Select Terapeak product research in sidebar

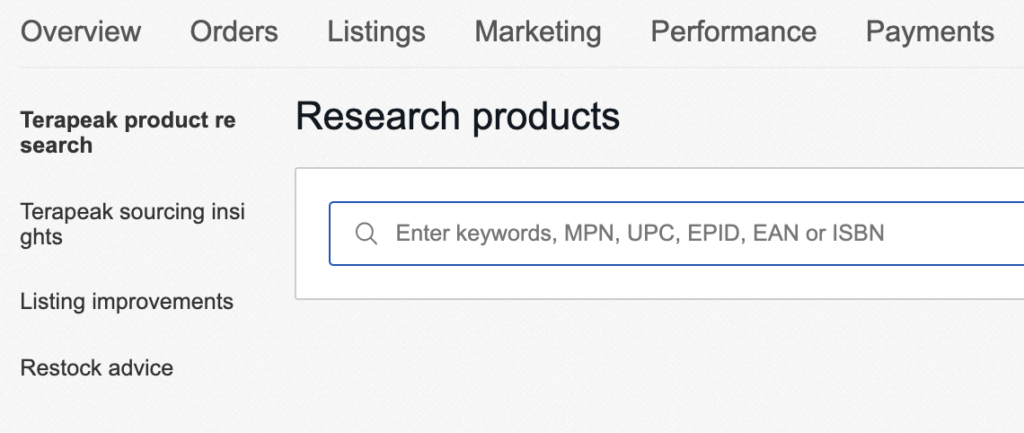pos(128,133)
